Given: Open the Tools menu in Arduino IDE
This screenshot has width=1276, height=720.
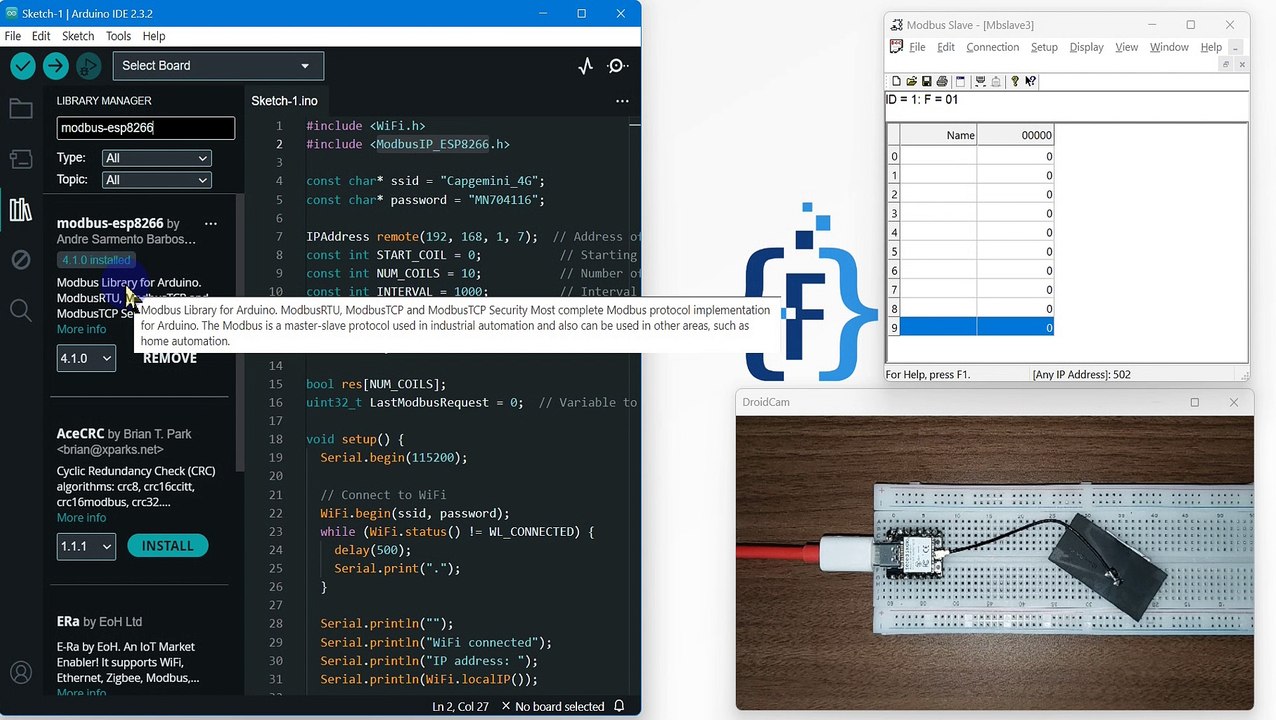Looking at the screenshot, I should (x=118, y=36).
